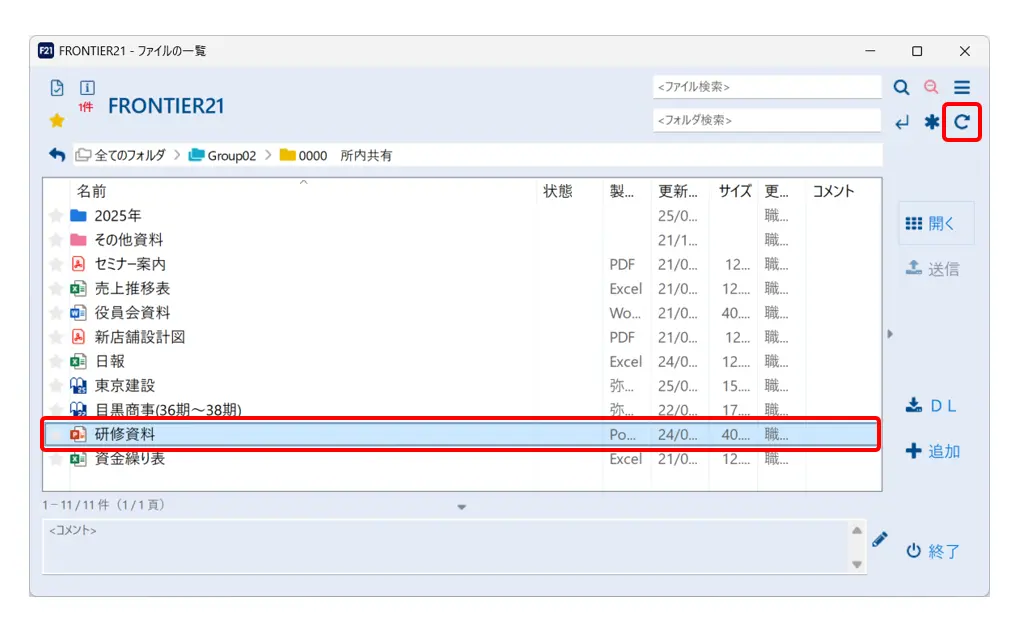Click the pencil edit comment icon
Viewport: 1022px width, 626px height.
[879, 539]
